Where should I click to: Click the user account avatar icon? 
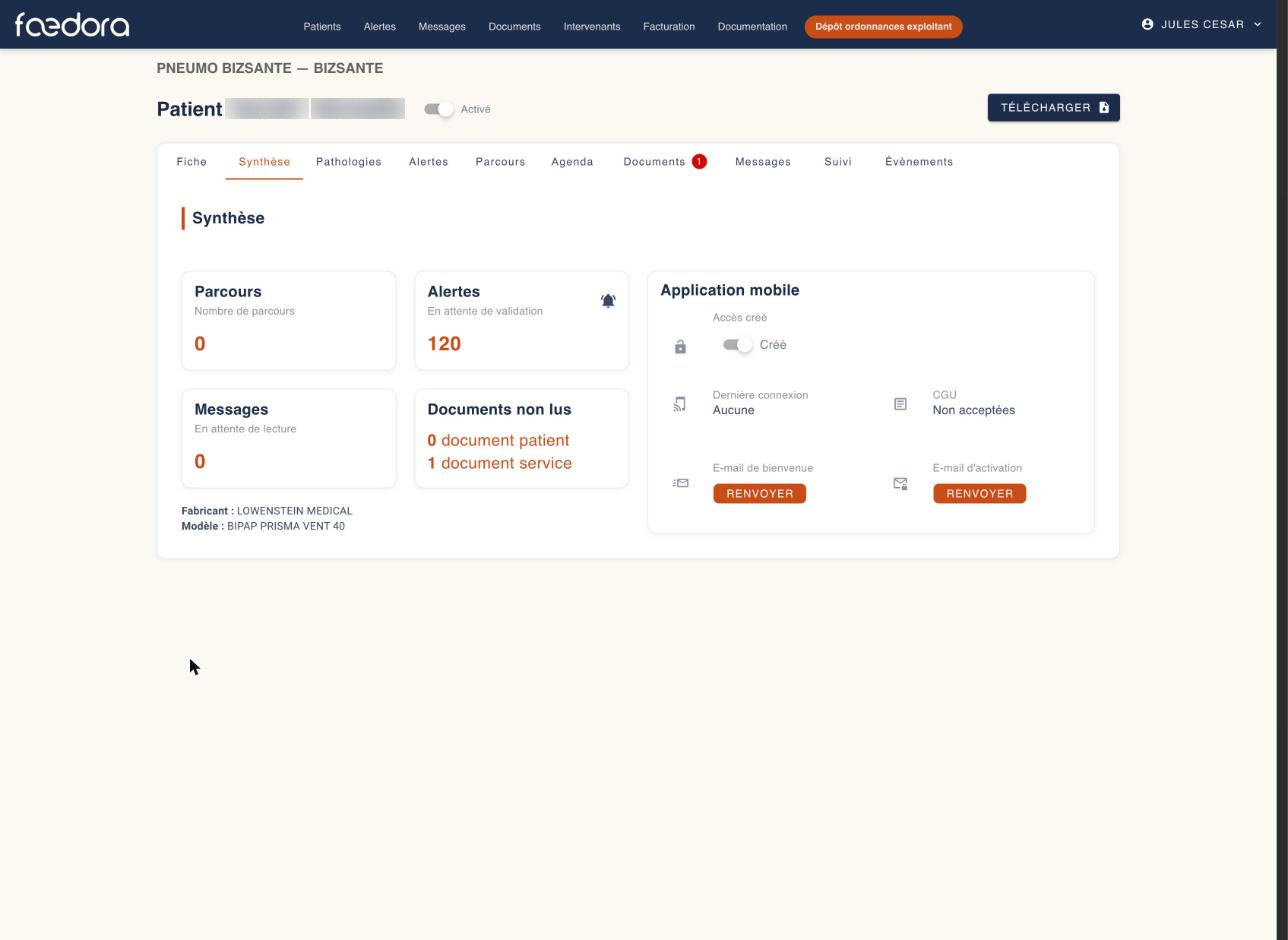click(x=1147, y=24)
